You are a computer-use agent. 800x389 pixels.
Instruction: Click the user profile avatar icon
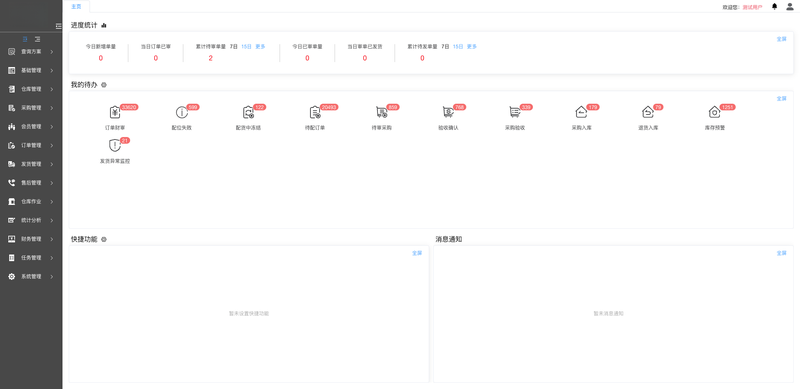point(790,7)
